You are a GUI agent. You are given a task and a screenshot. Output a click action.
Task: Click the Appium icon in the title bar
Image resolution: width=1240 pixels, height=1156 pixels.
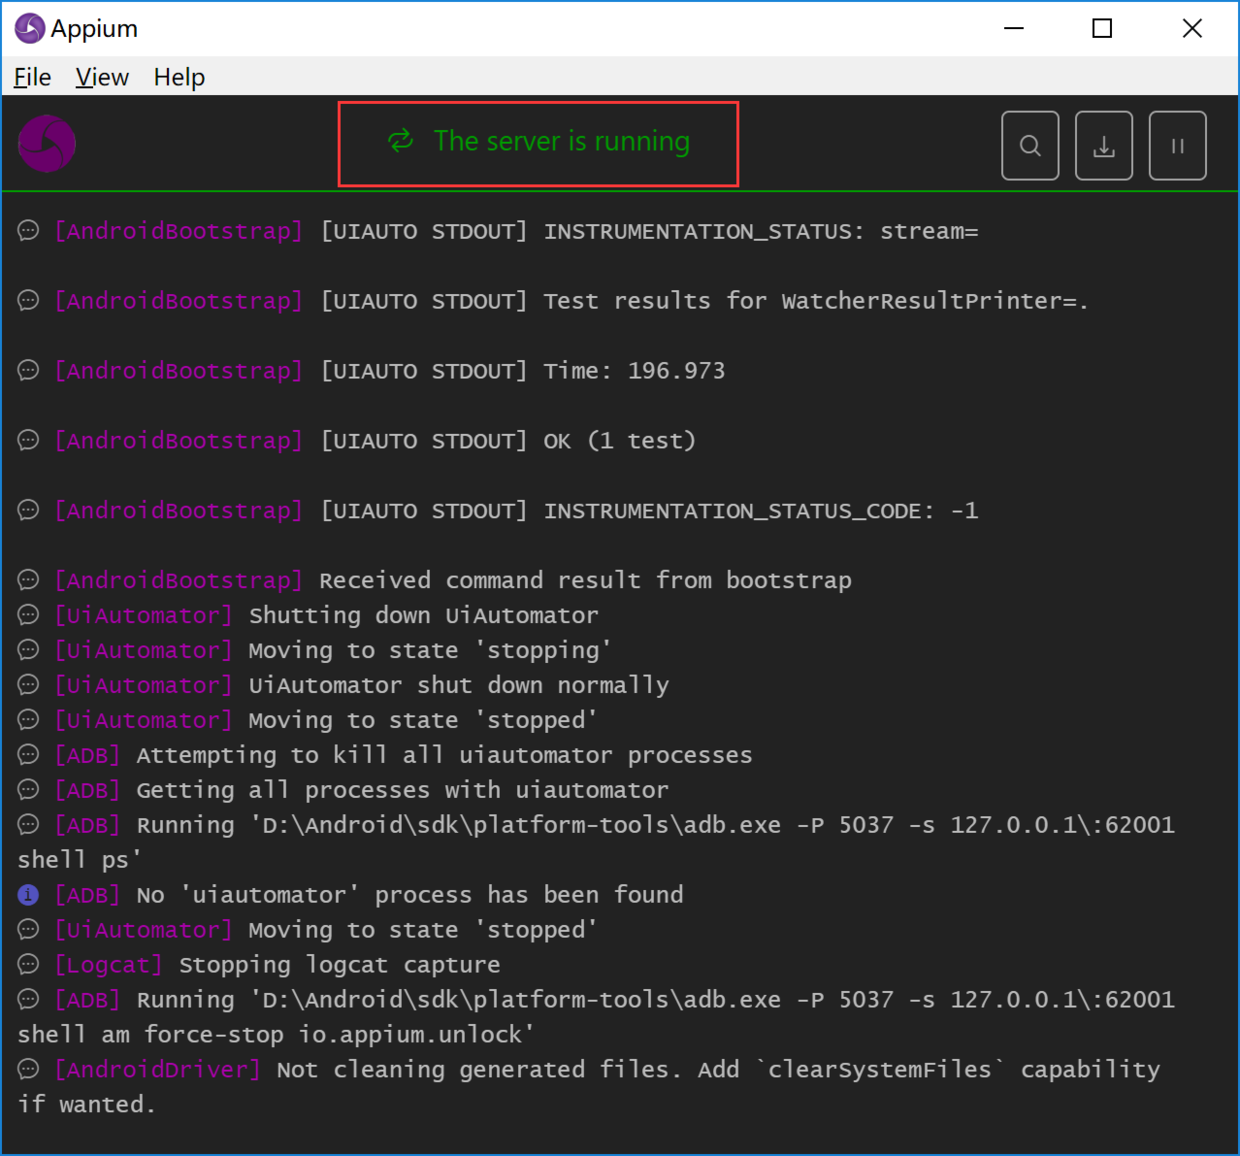click(29, 28)
